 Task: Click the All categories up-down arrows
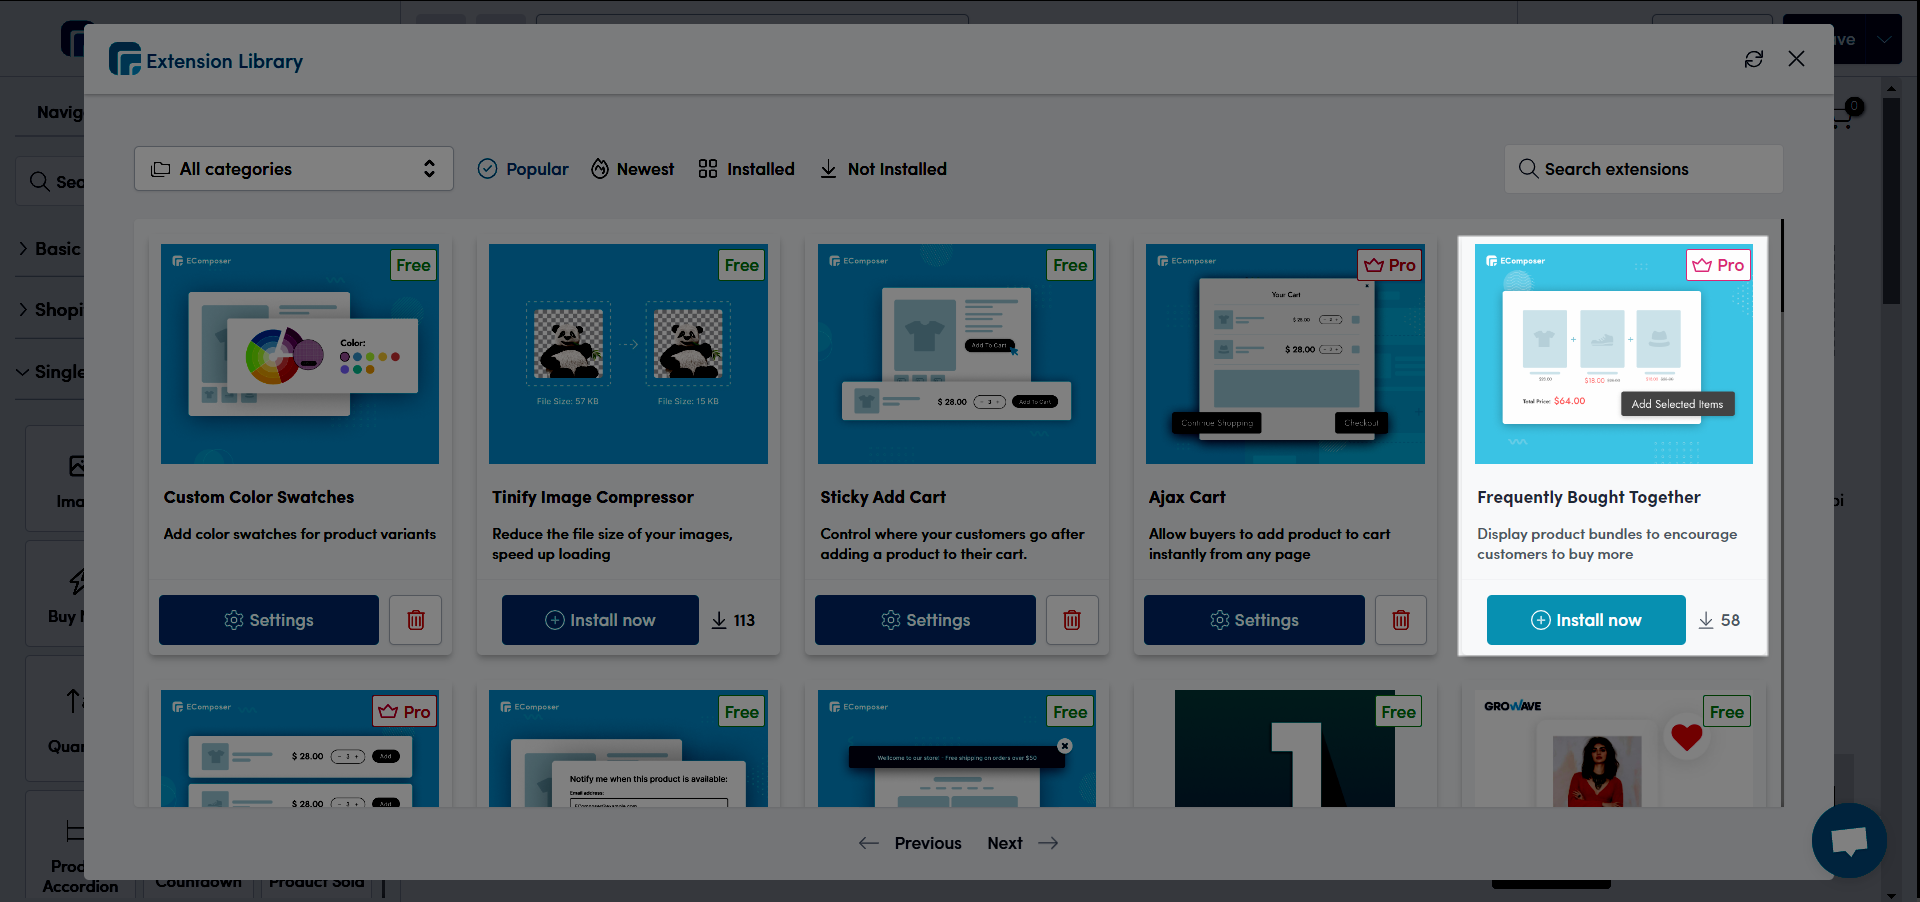pyautogui.click(x=429, y=169)
